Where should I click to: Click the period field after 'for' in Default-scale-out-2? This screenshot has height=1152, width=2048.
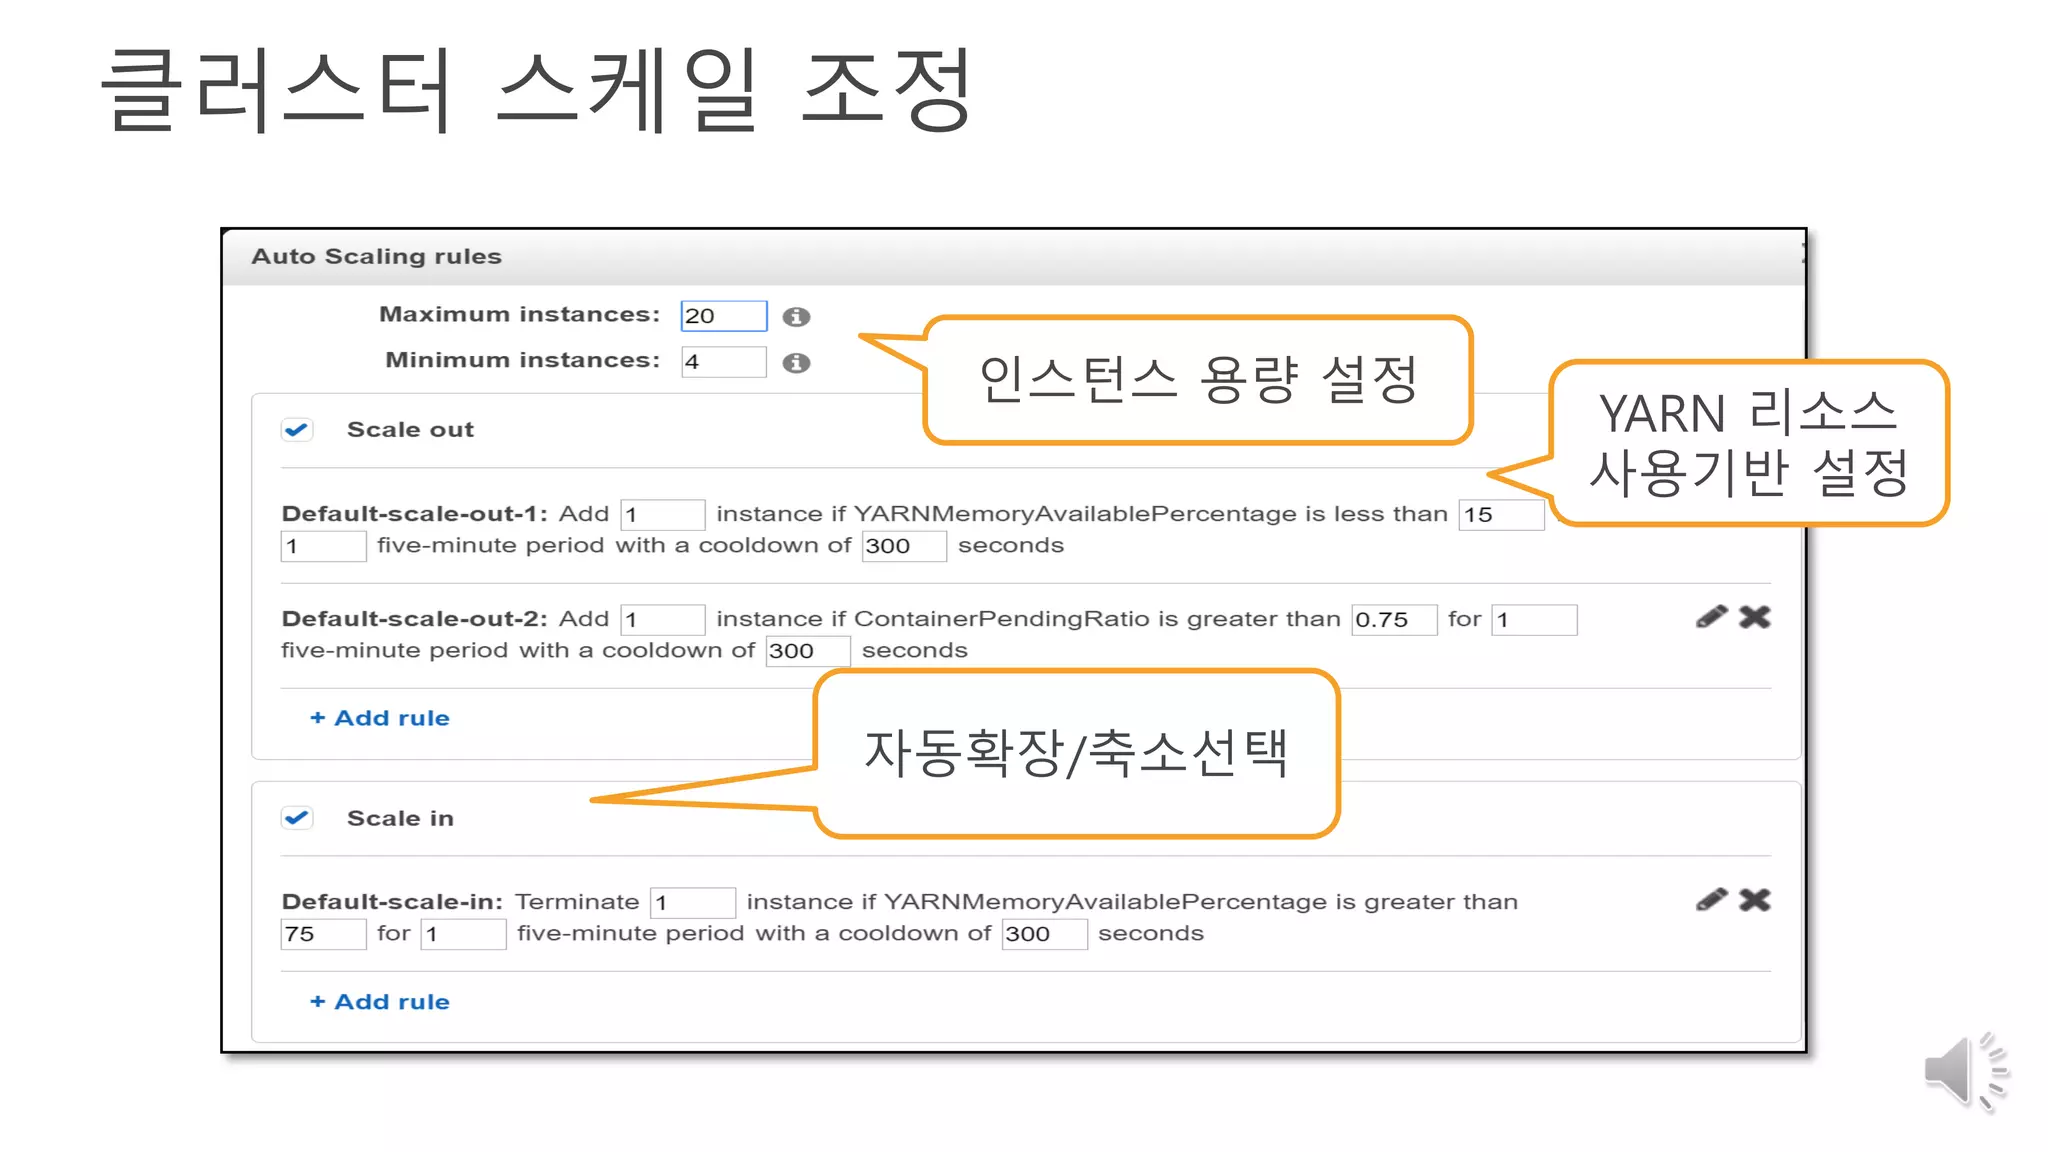click(x=1534, y=620)
